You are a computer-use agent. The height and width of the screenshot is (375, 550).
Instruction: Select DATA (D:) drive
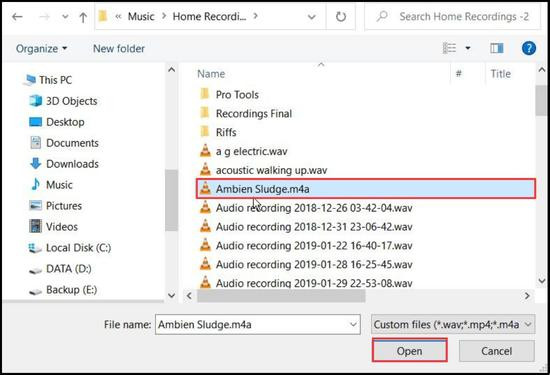click(68, 269)
